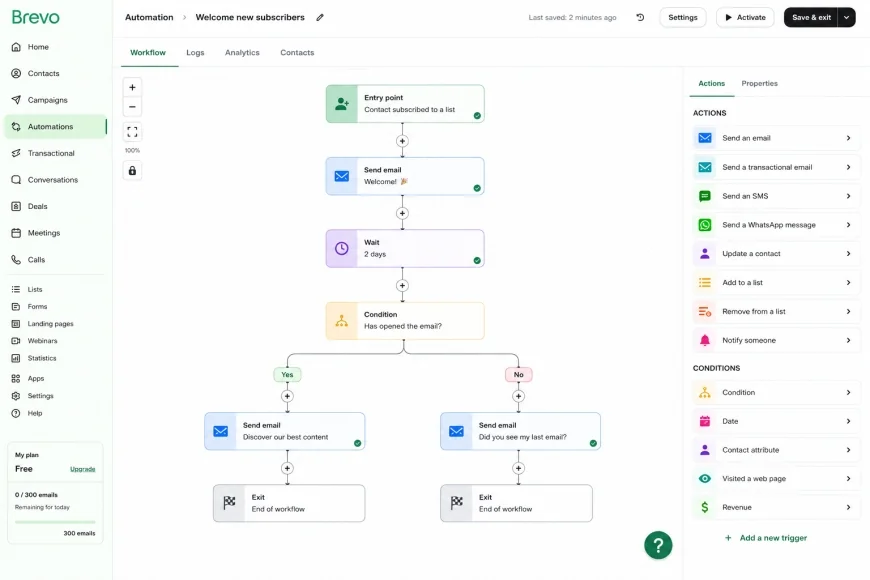Screen dimensions: 870x580
Task: Expand Send an SMS action
Action: pos(776,196)
